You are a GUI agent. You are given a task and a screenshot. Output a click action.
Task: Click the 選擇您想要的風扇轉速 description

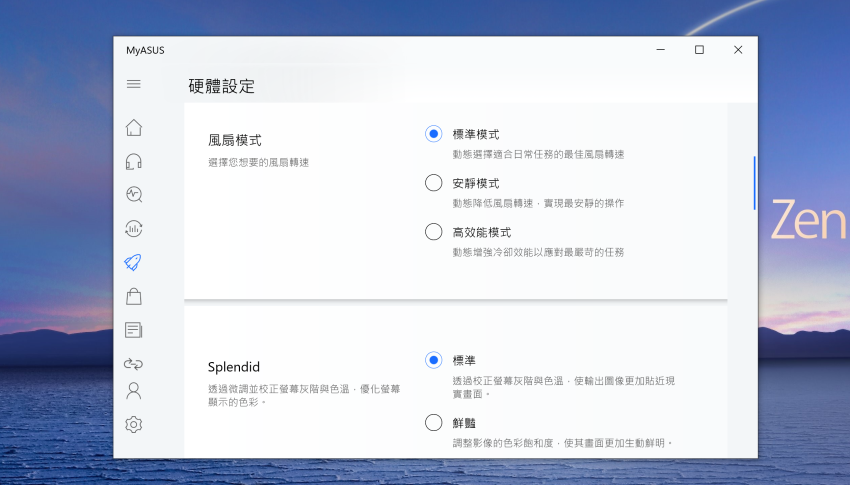(x=259, y=163)
